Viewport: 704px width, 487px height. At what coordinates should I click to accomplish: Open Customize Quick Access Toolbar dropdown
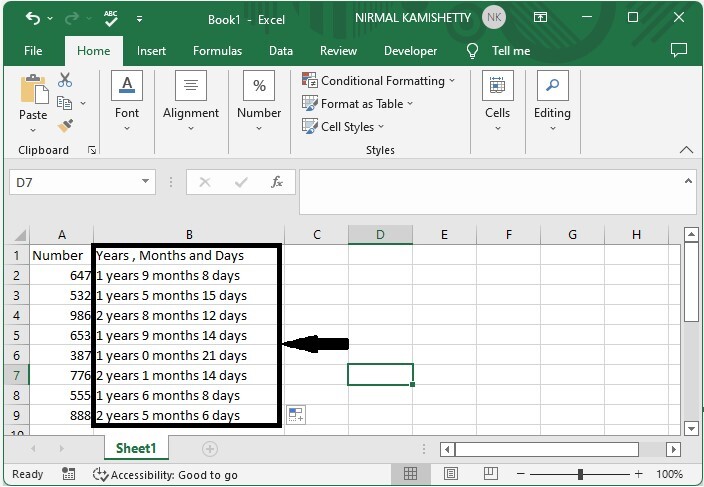[x=140, y=19]
